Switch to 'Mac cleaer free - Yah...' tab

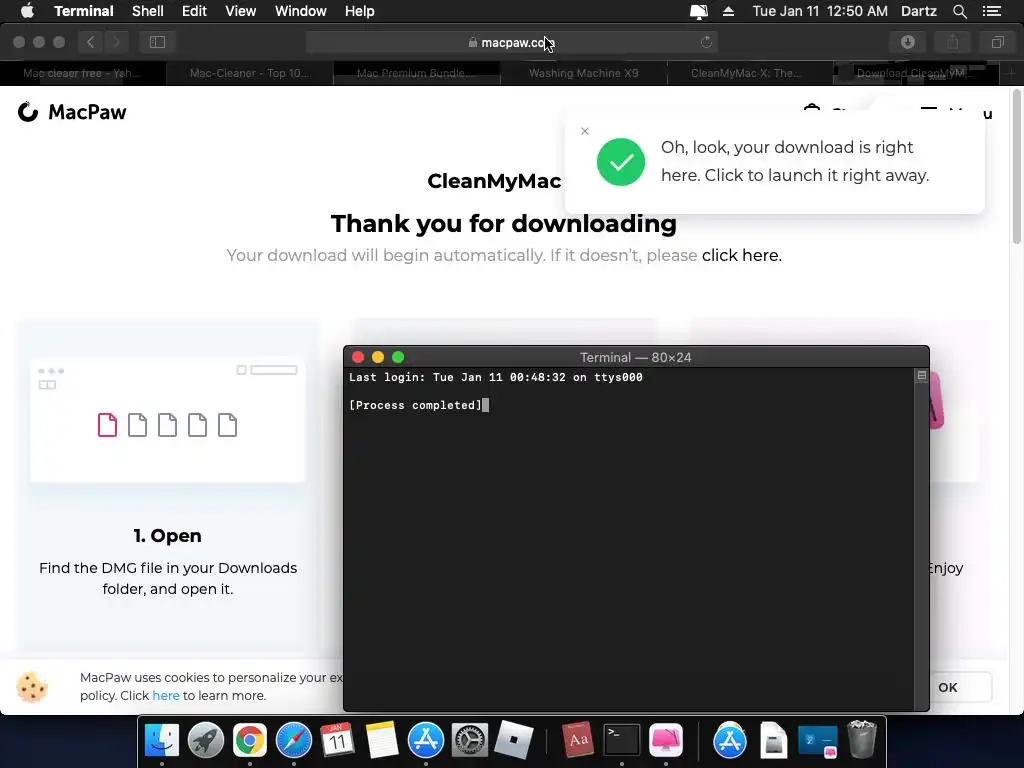point(83,73)
